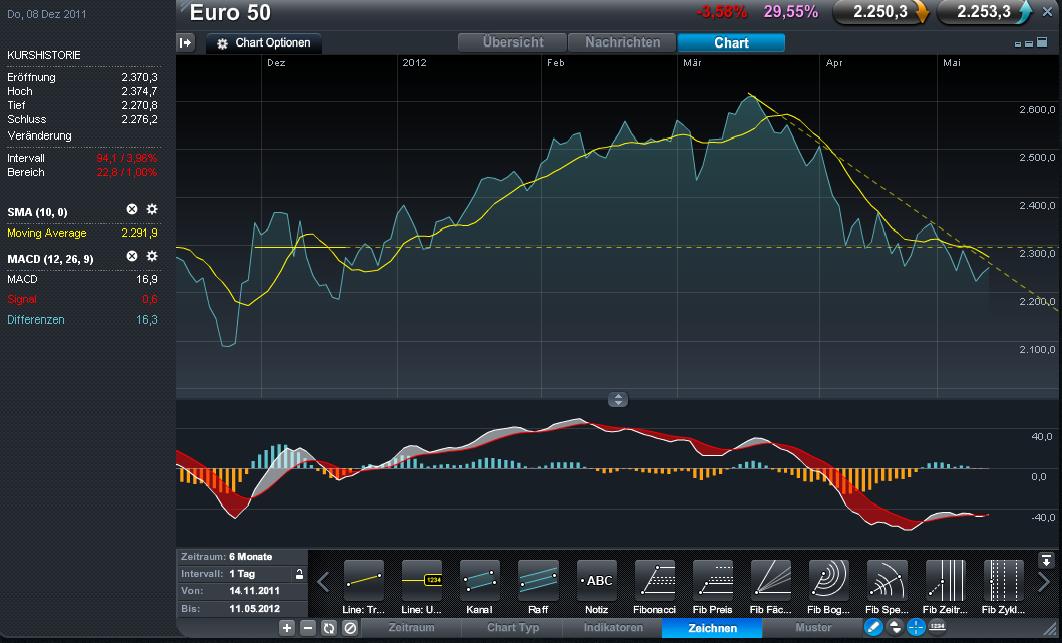
Task: Toggle the interval lock icon
Action: coord(298,575)
